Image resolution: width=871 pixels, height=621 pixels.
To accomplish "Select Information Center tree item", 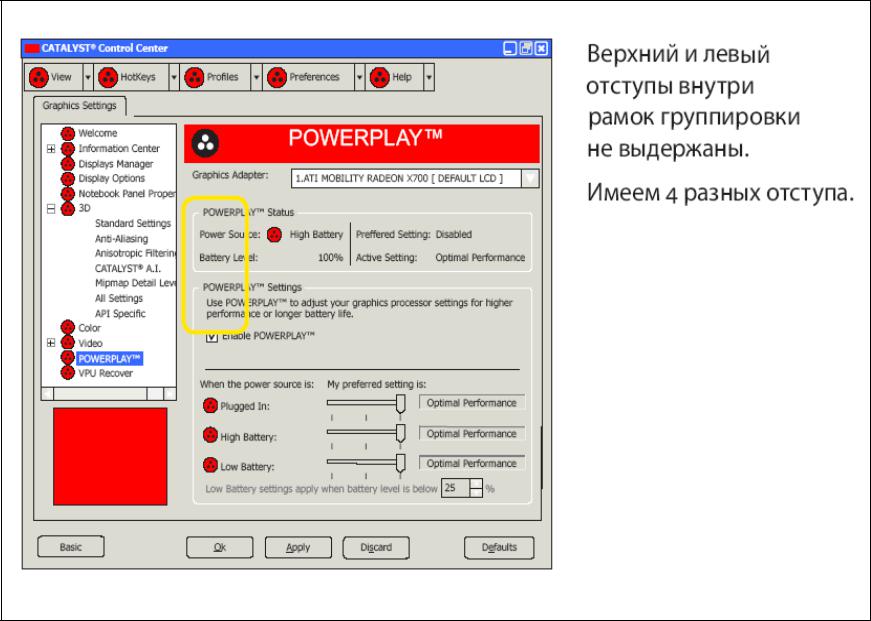I will coord(119,149).
